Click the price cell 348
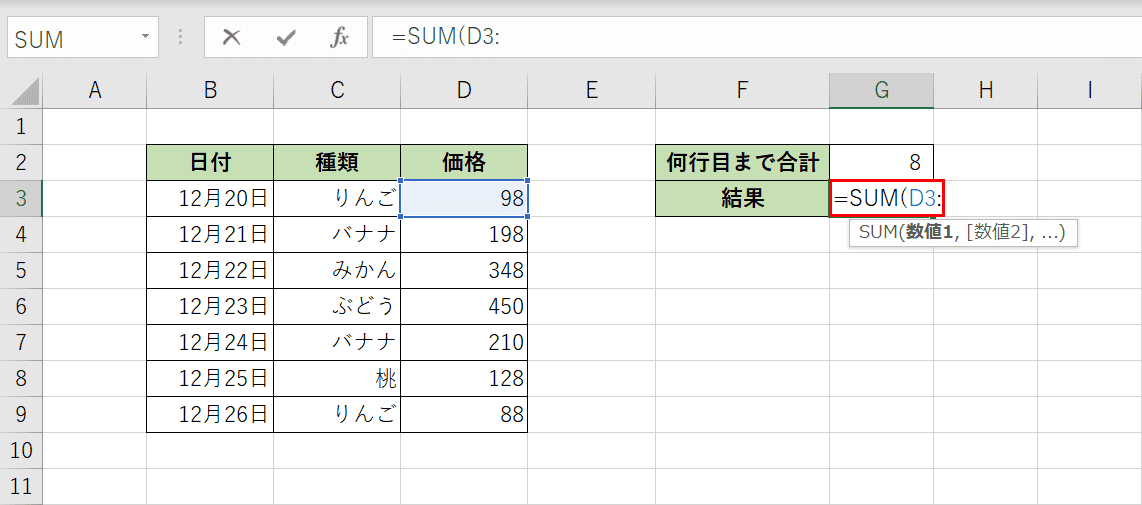The width and height of the screenshot is (1142, 505). [464, 270]
